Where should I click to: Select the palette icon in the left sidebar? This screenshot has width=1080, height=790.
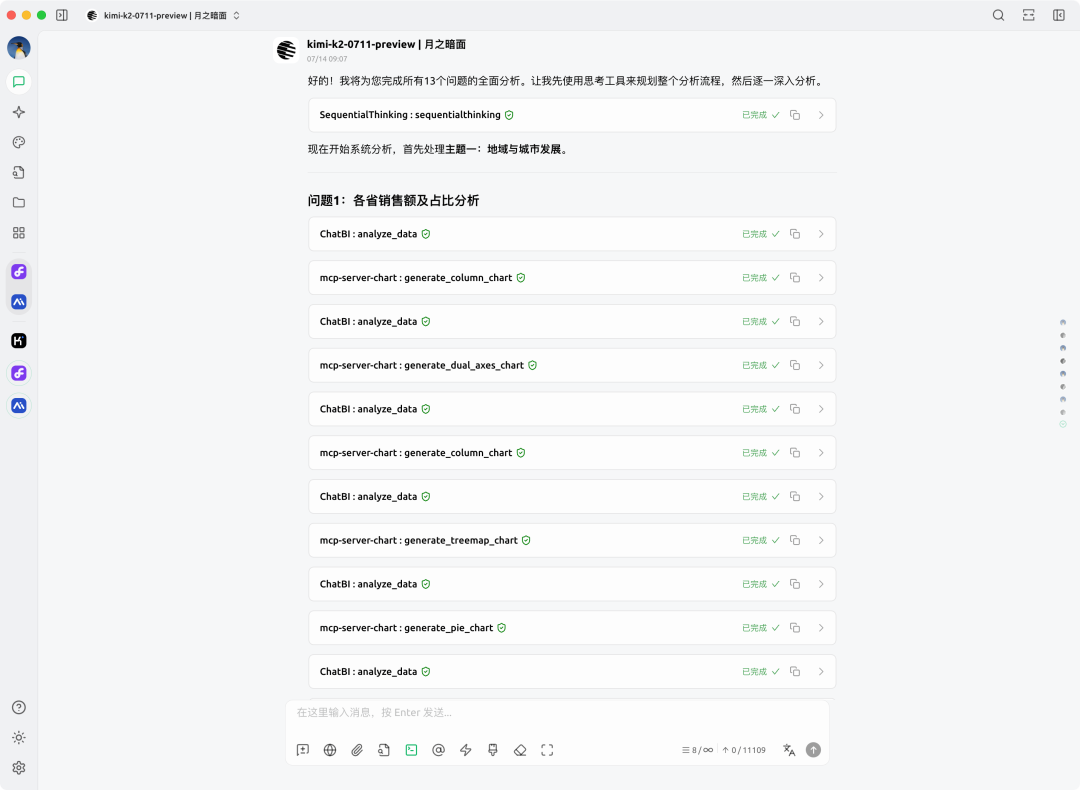[18, 142]
